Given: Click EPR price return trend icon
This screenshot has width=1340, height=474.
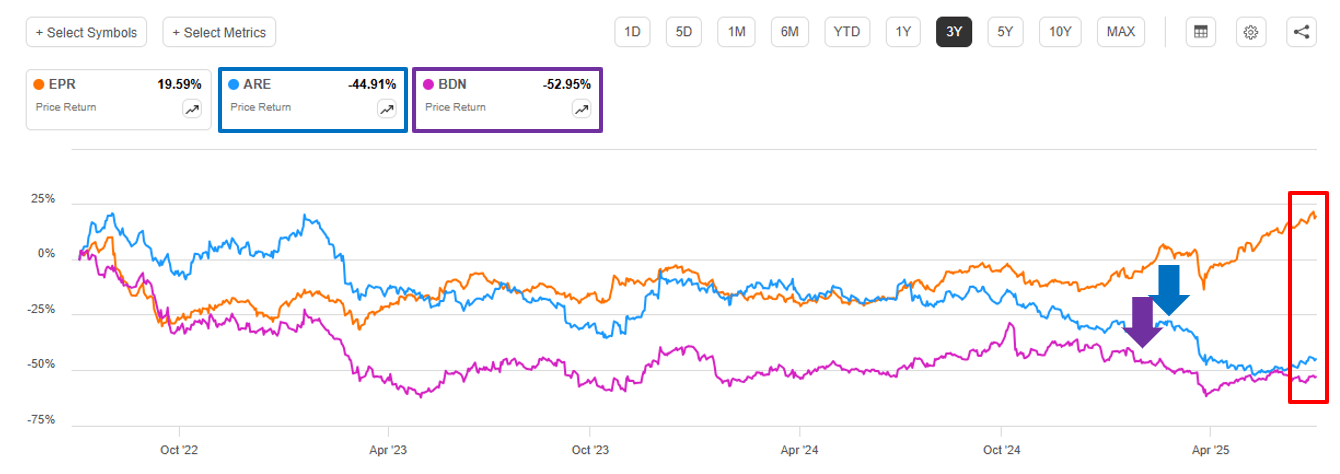Looking at the screenshot, I should click(192, 109).
